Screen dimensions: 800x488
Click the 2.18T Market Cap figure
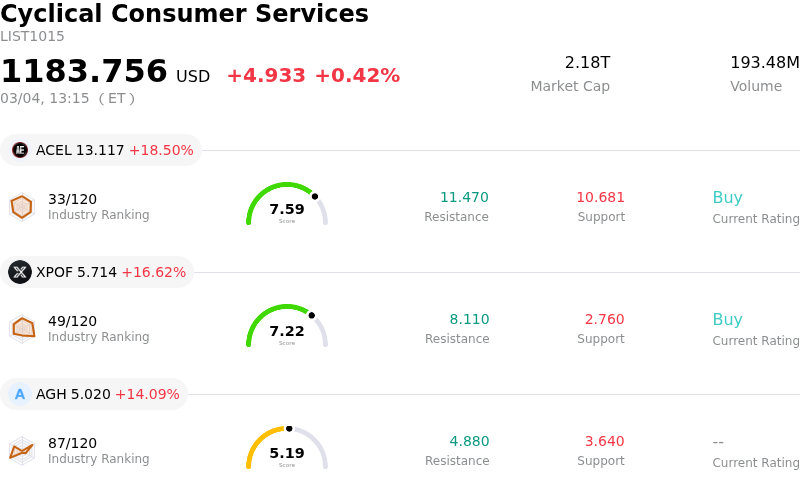(587, 63)
